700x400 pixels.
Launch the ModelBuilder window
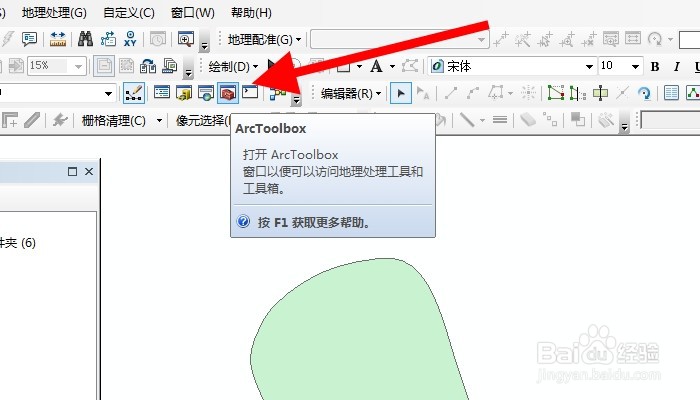(277, 93)
